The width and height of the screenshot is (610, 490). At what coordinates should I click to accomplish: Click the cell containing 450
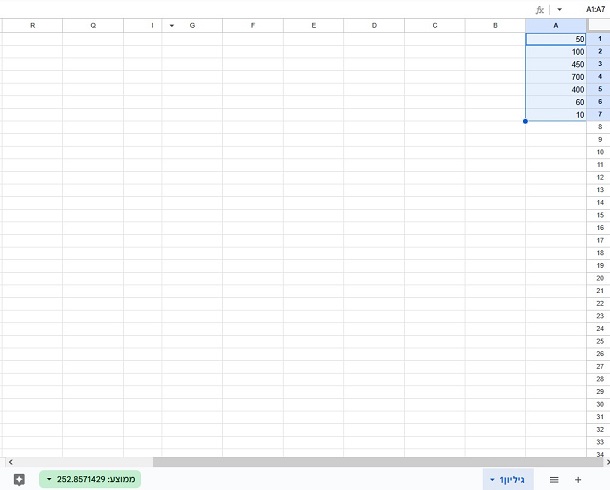click(556, 64)
